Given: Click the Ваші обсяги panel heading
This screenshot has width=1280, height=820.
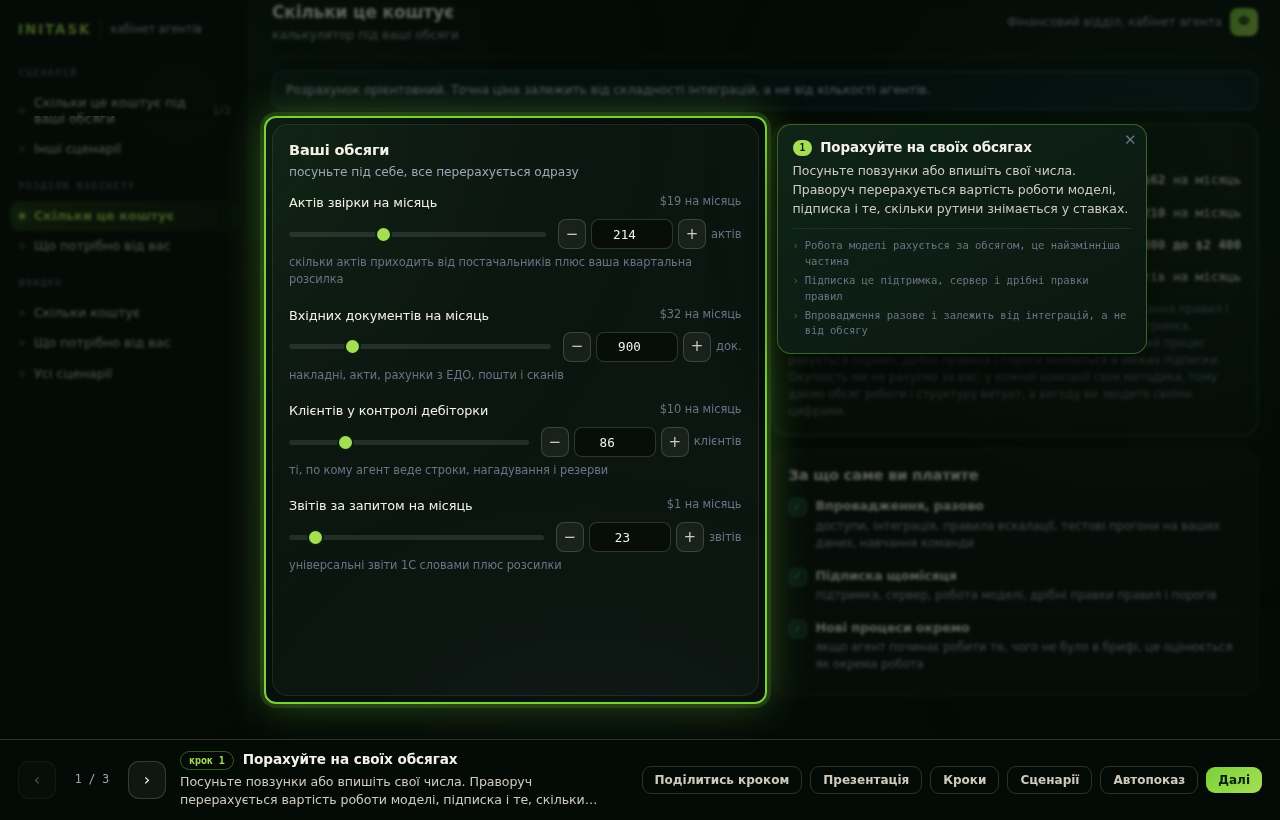Looking at the screenshot, I should click(x=339, y=150).
